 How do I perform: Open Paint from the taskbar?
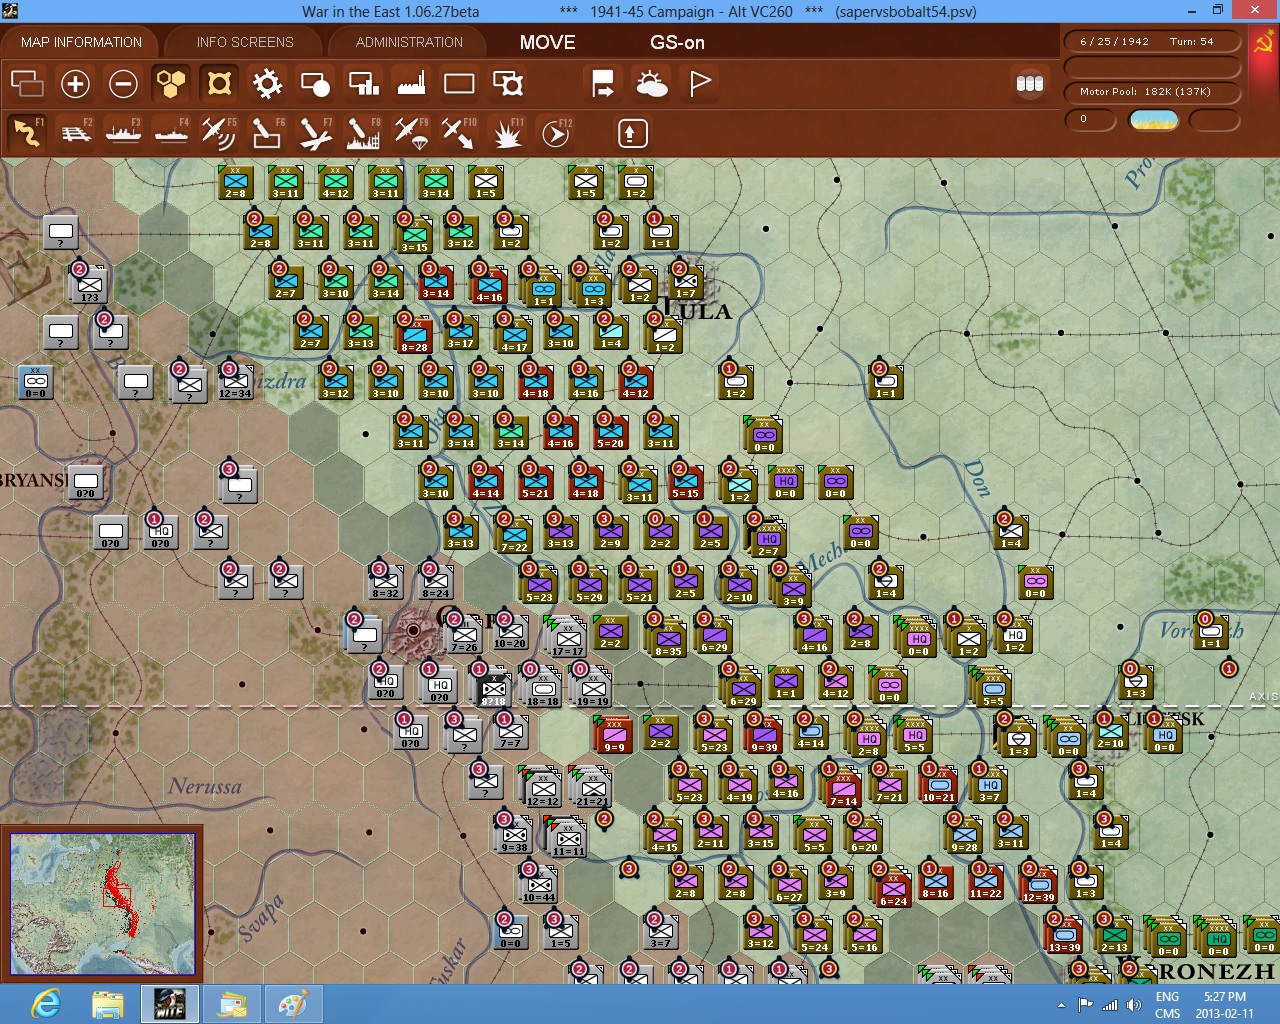(294, 1004)
